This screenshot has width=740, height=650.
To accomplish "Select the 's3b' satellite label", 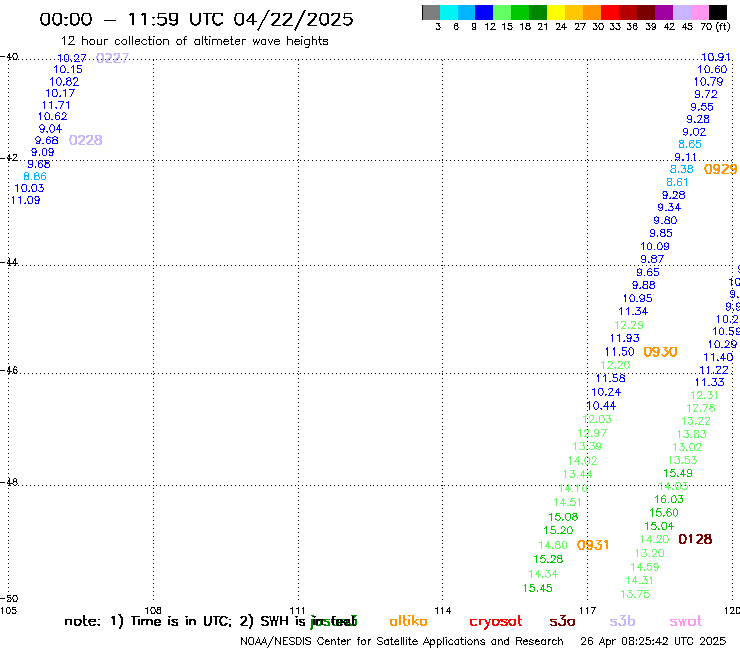I will [622, 621].
